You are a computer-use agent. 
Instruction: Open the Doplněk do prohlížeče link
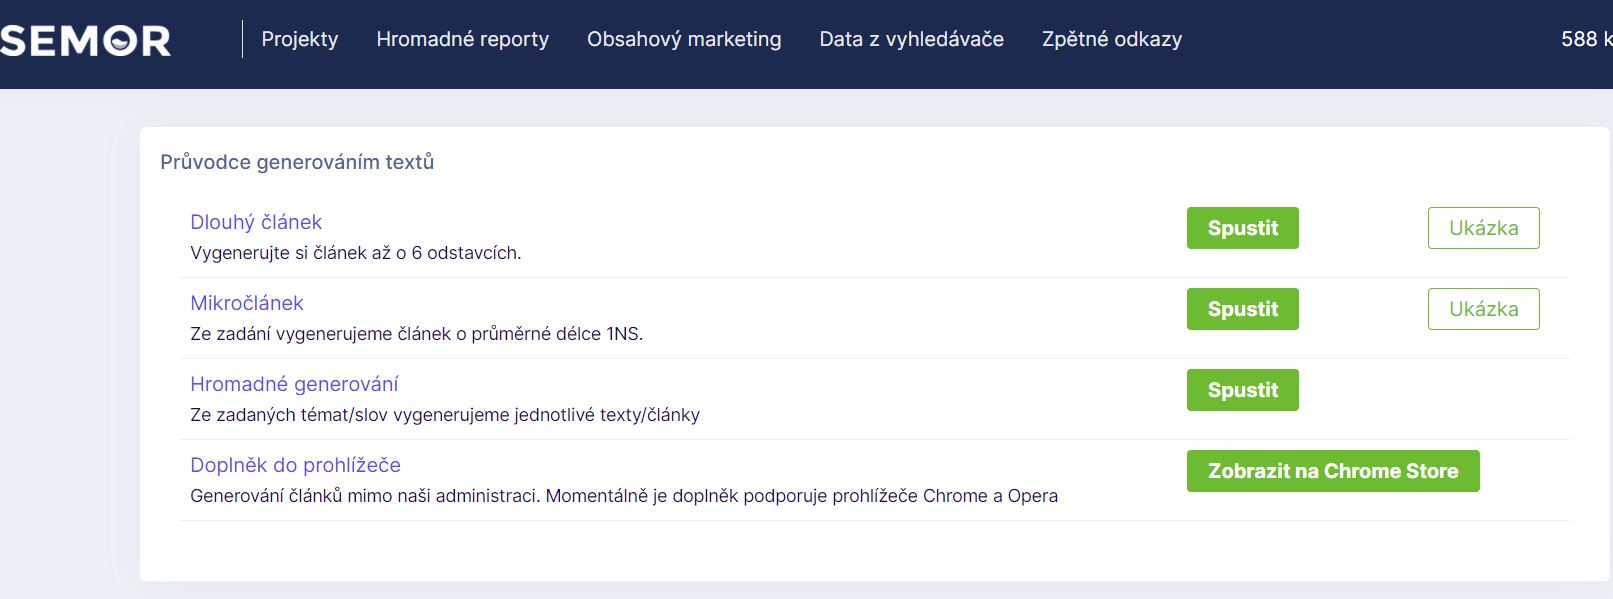click(x=295, y=464)
